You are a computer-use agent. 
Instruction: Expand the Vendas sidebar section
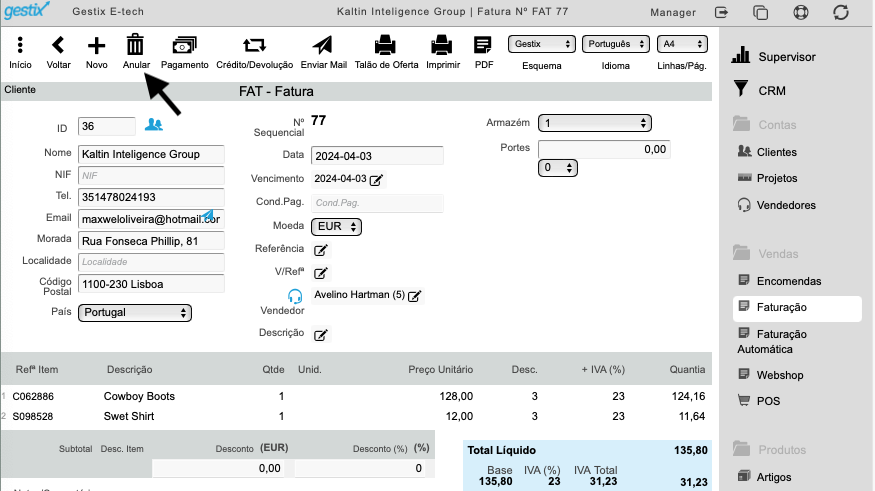pyautogui.click(x=778, y=254)
